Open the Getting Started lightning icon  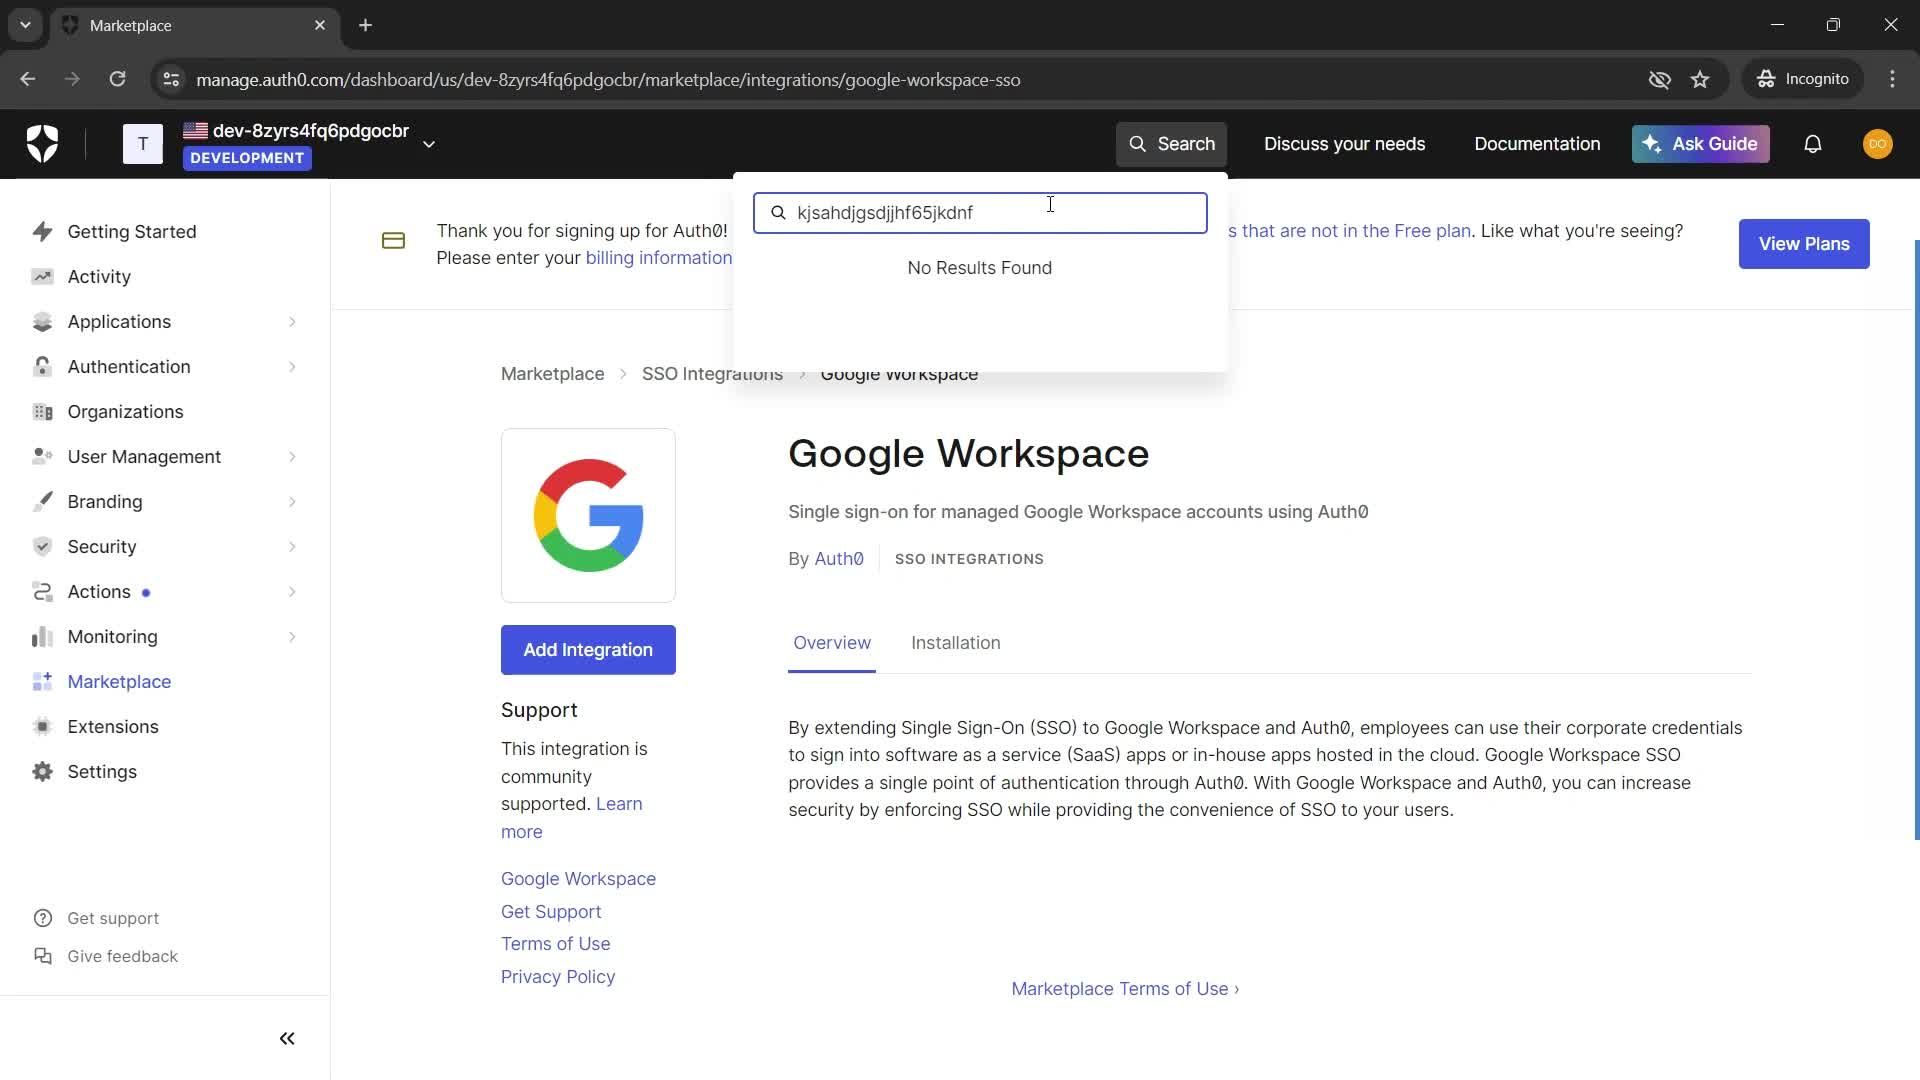[42, 232]
